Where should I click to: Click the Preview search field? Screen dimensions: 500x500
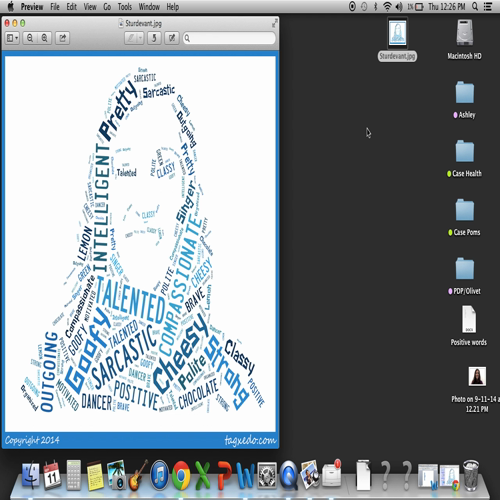[229, 38]
